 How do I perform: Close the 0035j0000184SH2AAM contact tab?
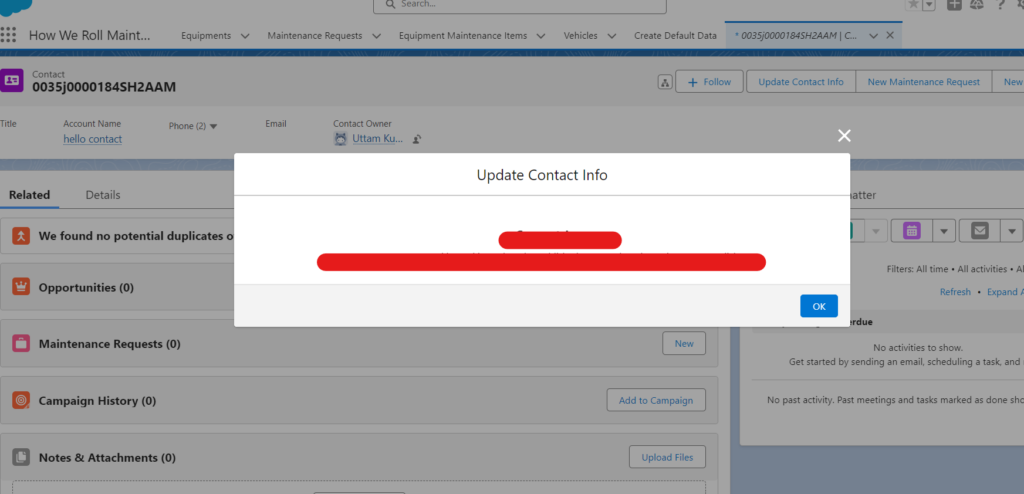[x=889, y=35]
